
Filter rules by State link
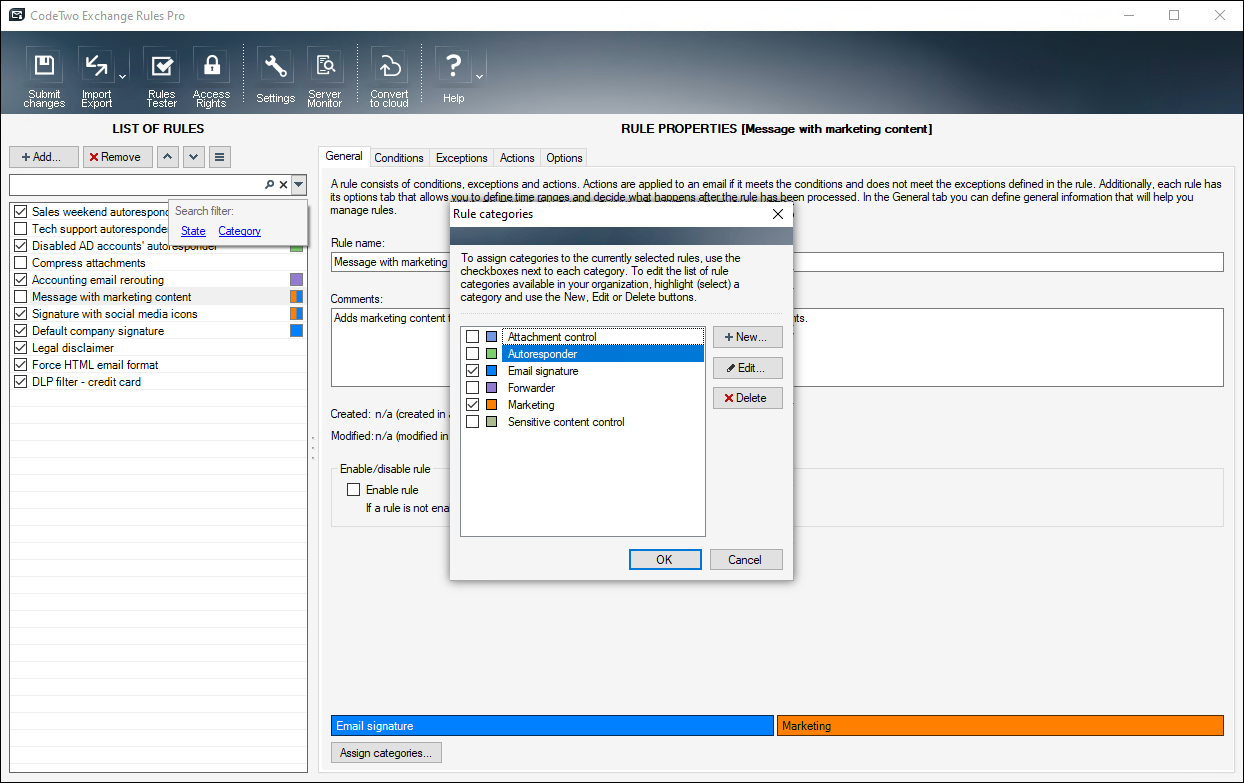pos(193,231)
